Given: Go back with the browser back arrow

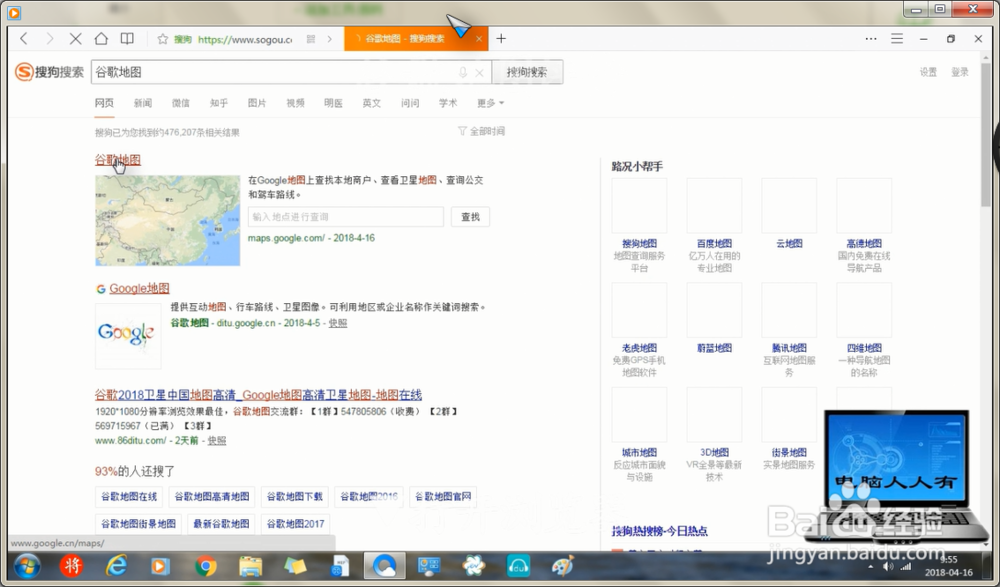Looking at the screenshot, I should [24, 39].
